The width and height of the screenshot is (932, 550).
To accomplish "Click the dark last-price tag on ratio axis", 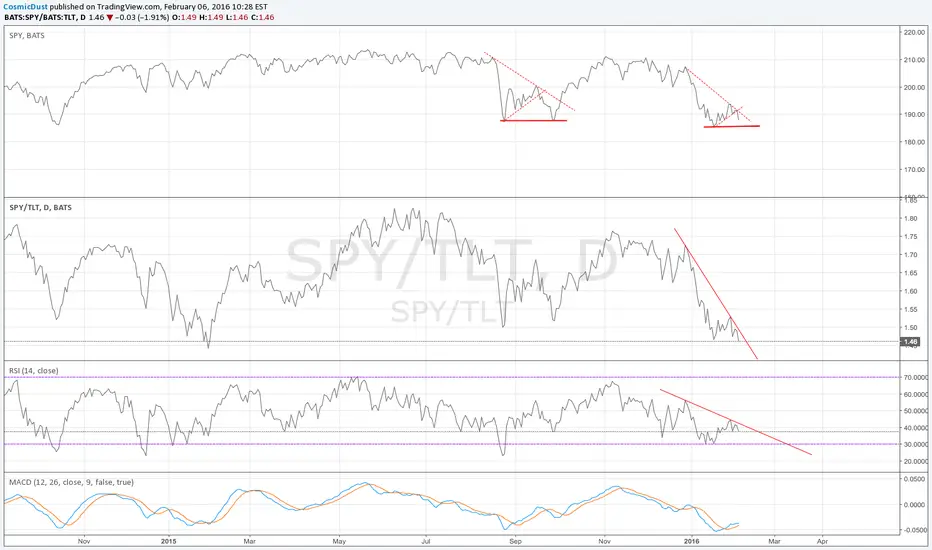I will [x=911, y=342].
